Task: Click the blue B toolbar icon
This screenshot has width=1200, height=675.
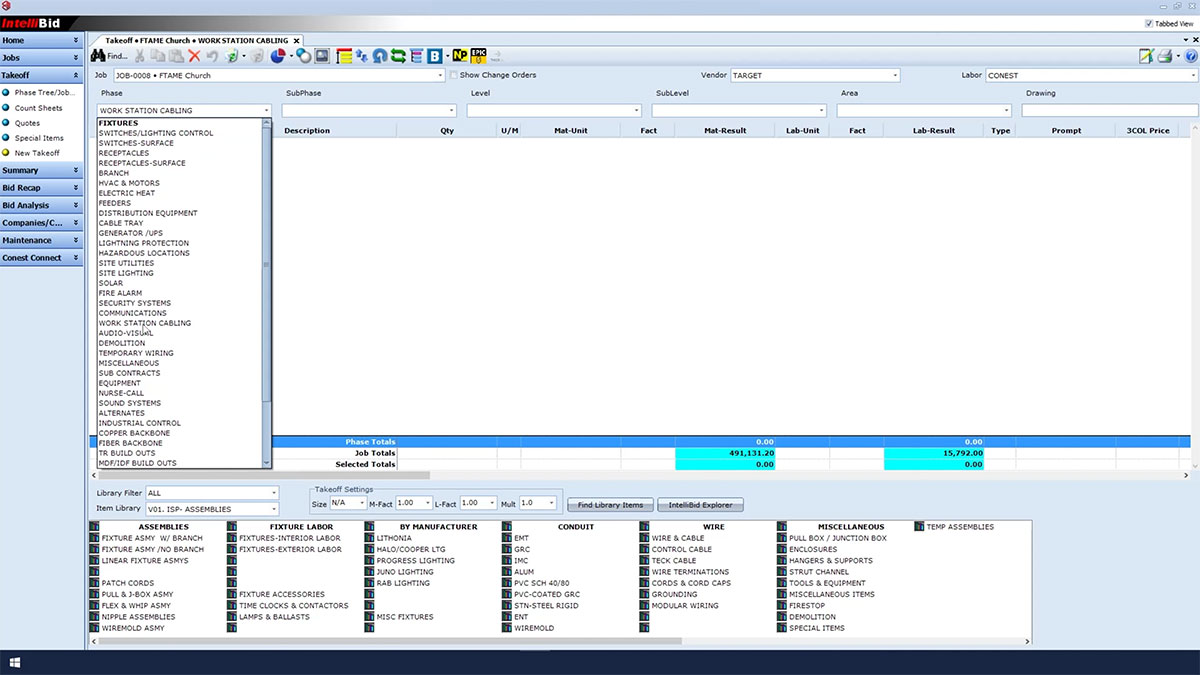Action: (x=436, y=57)
